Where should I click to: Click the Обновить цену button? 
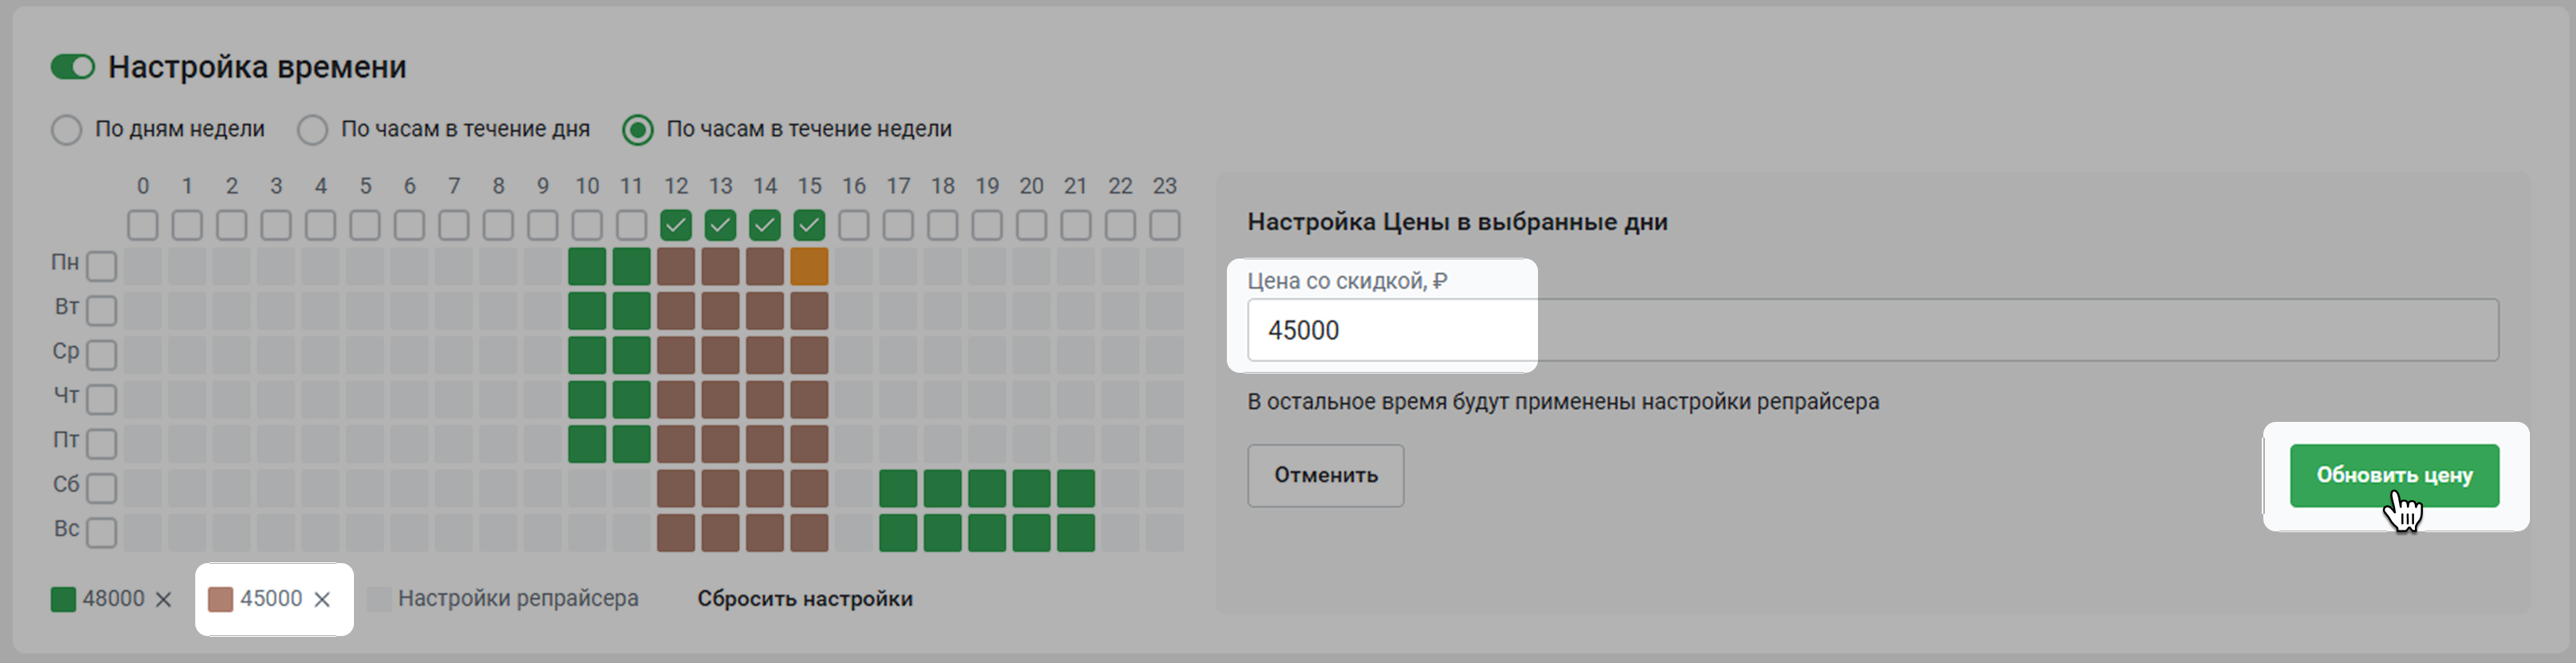(2393, 475)
